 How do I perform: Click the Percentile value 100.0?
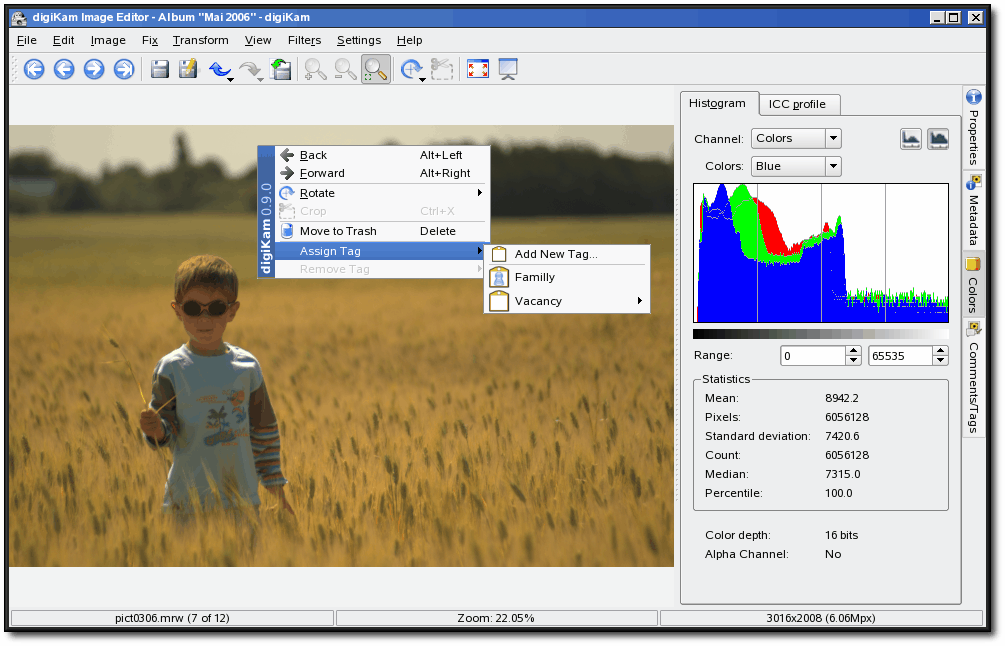[x=839, y=493]
